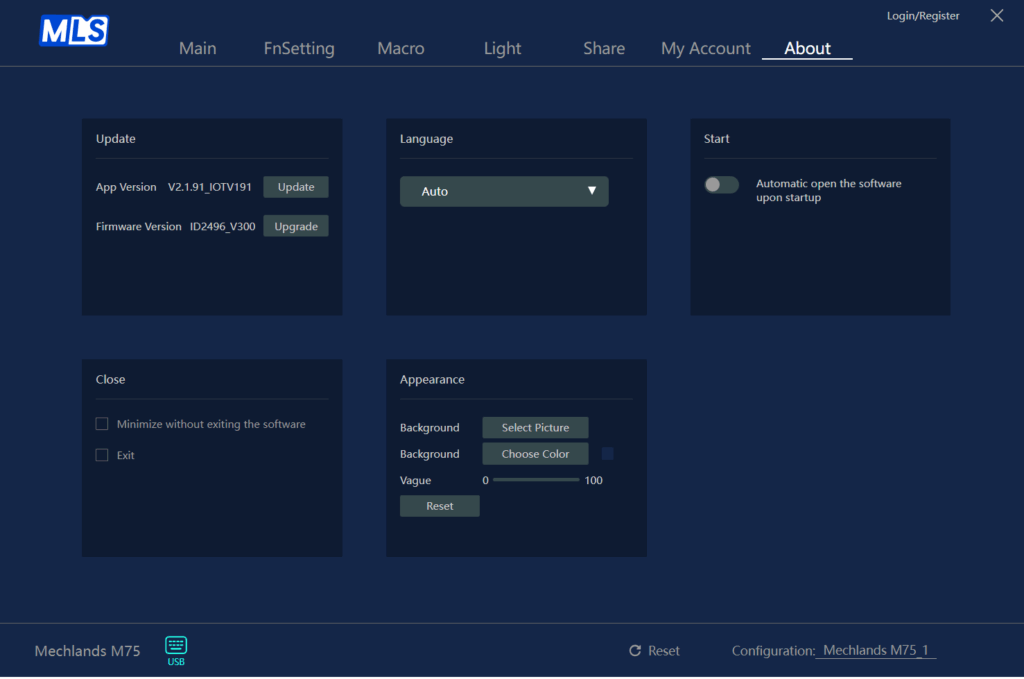Click the firmware version ID2496_V300 text

coord(223,227)
